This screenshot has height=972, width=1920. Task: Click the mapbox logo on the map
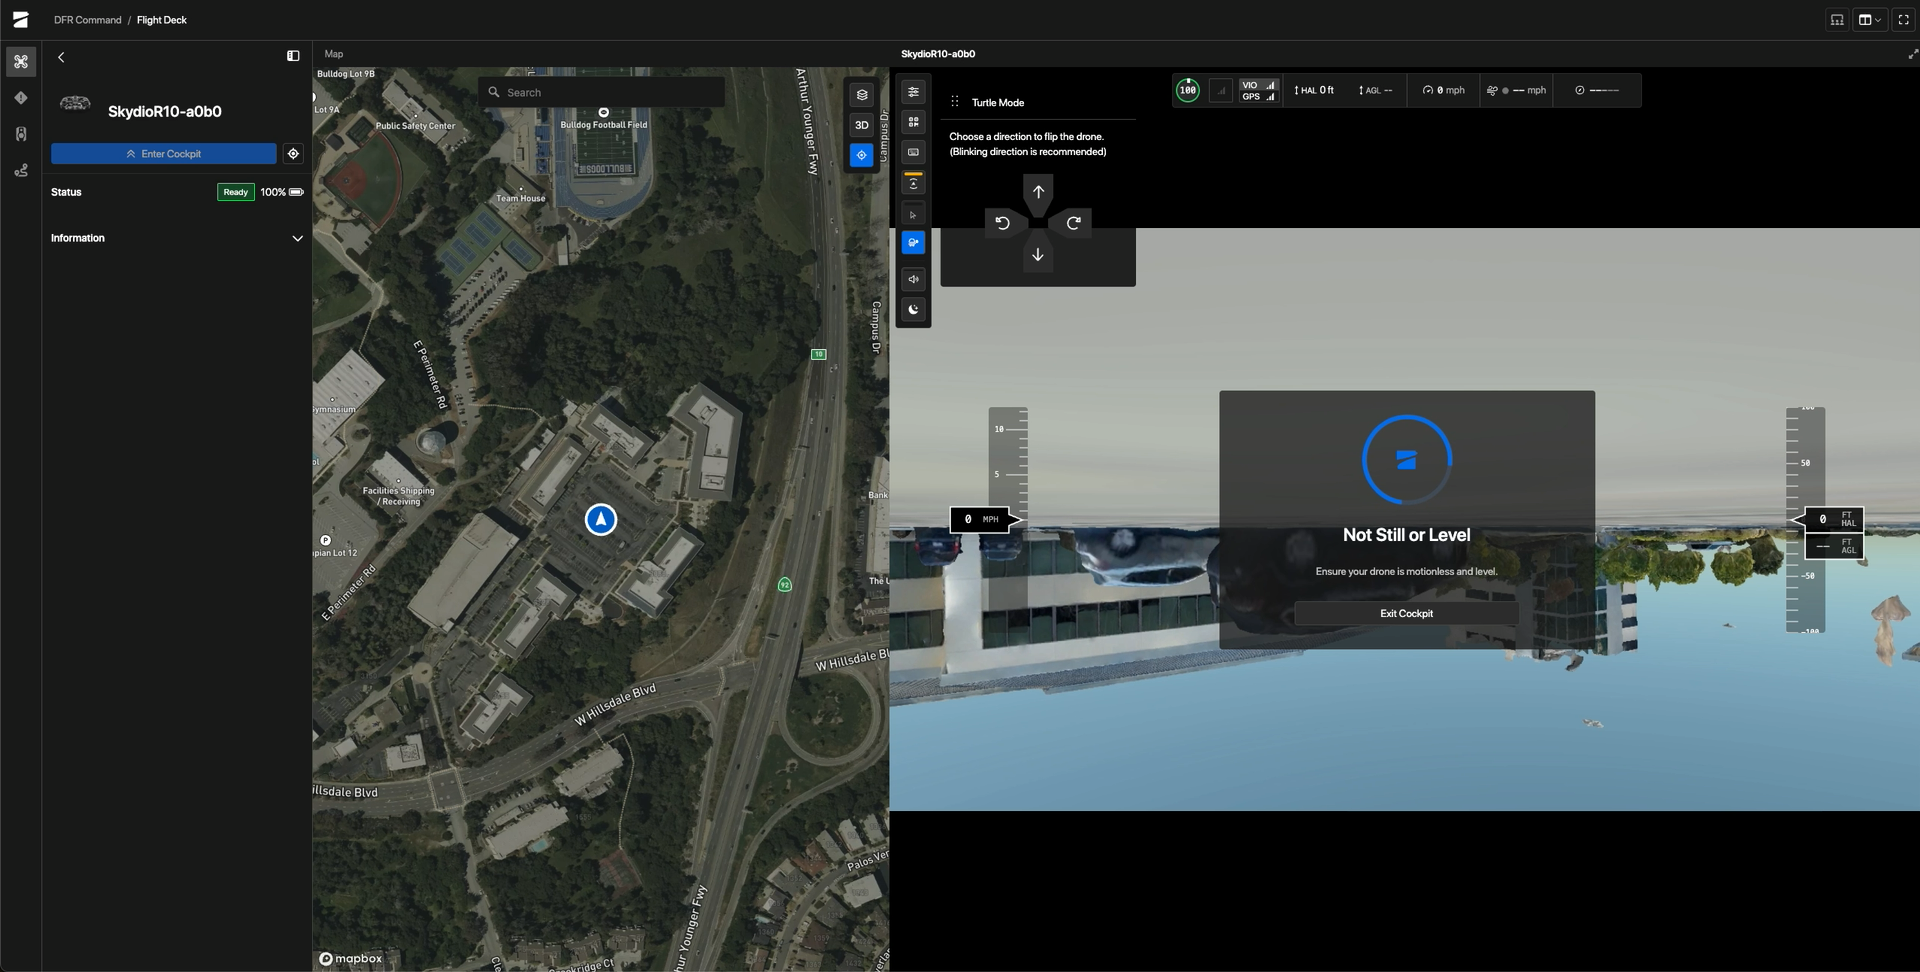coord(350,959)
